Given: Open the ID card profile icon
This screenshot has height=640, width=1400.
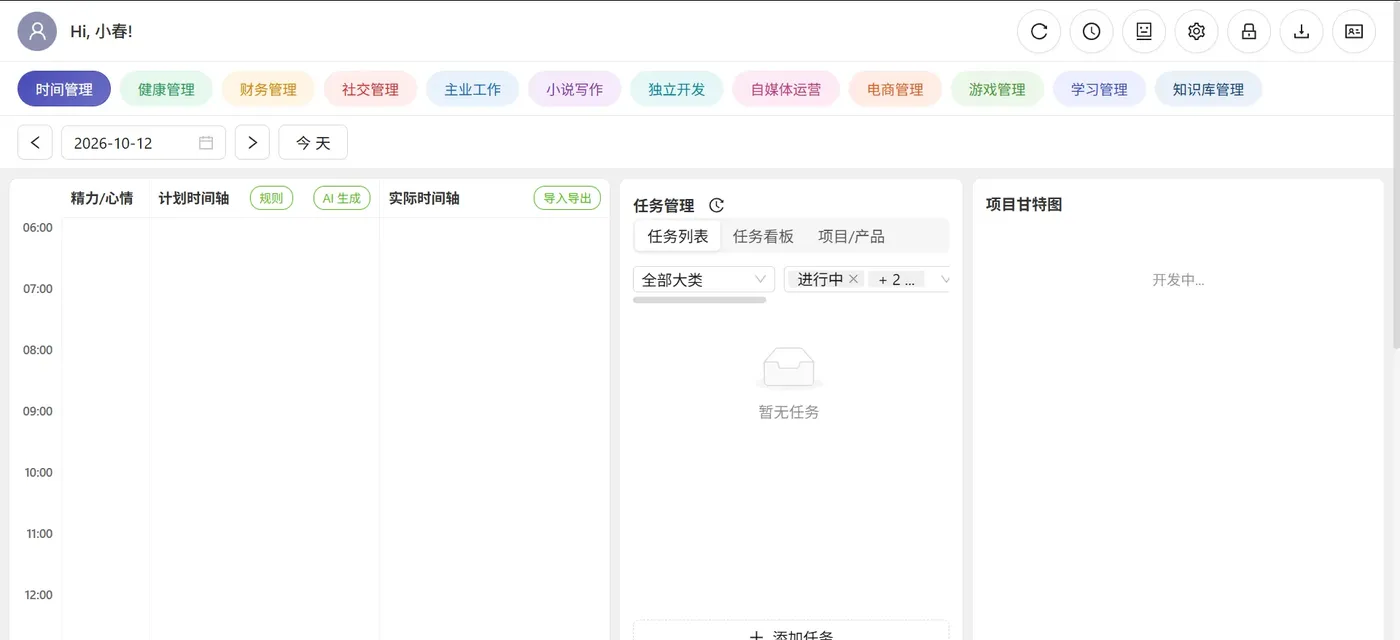Looking at the screenshot, I should point(1354,31).
